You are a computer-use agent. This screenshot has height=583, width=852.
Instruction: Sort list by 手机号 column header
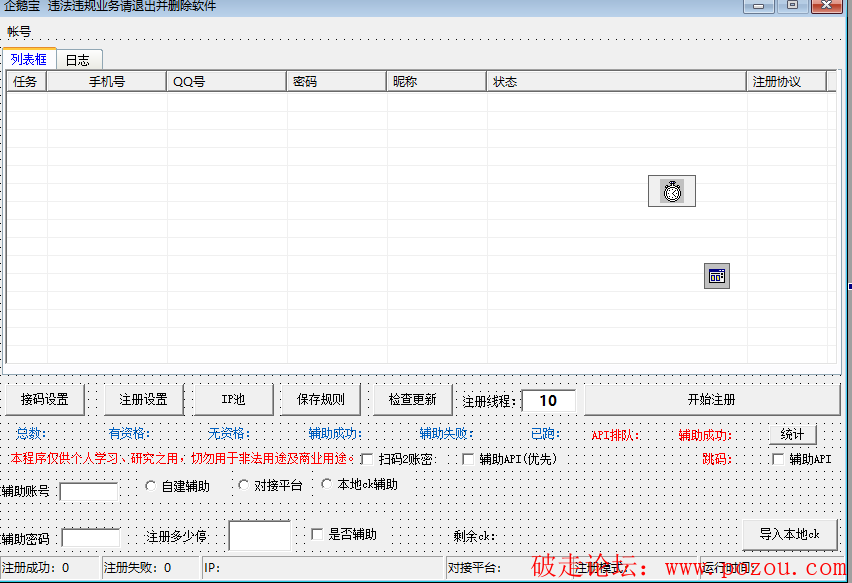click(x=107, y=82)
